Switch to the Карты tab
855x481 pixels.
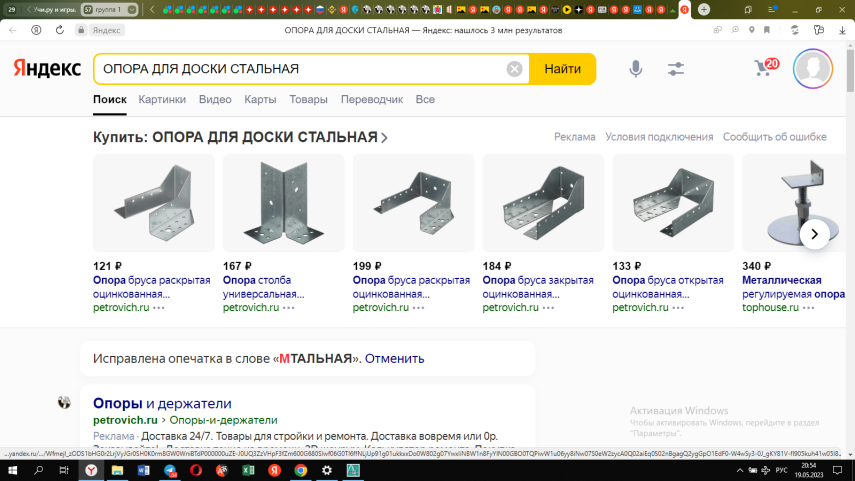[260, 99]
